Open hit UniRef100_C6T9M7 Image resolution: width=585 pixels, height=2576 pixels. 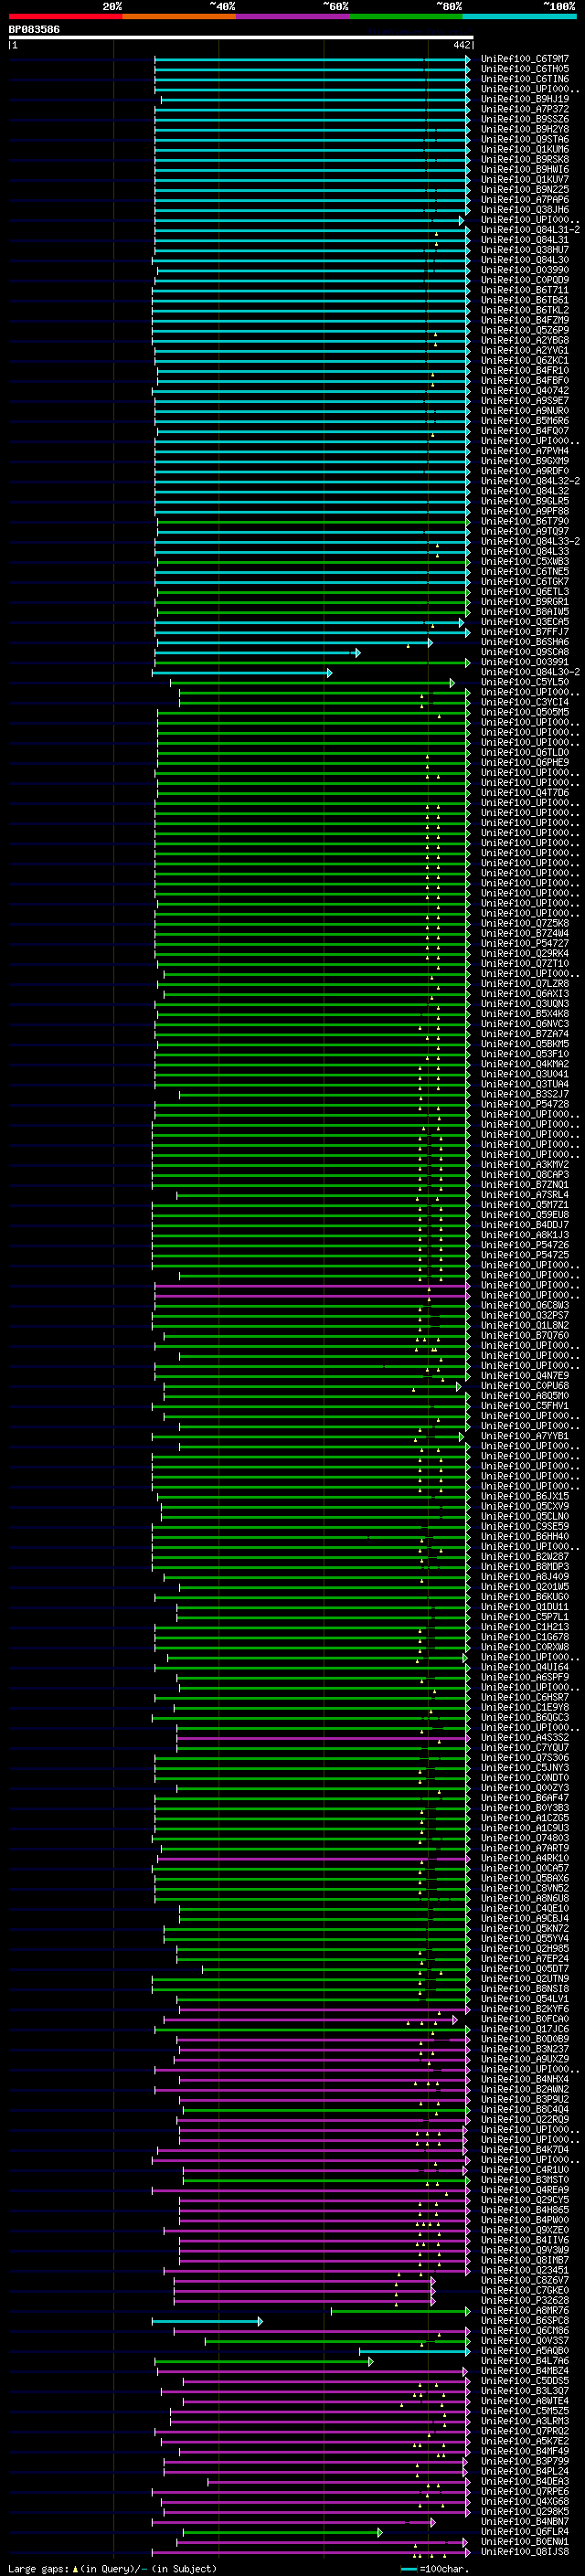click(524, 59)
